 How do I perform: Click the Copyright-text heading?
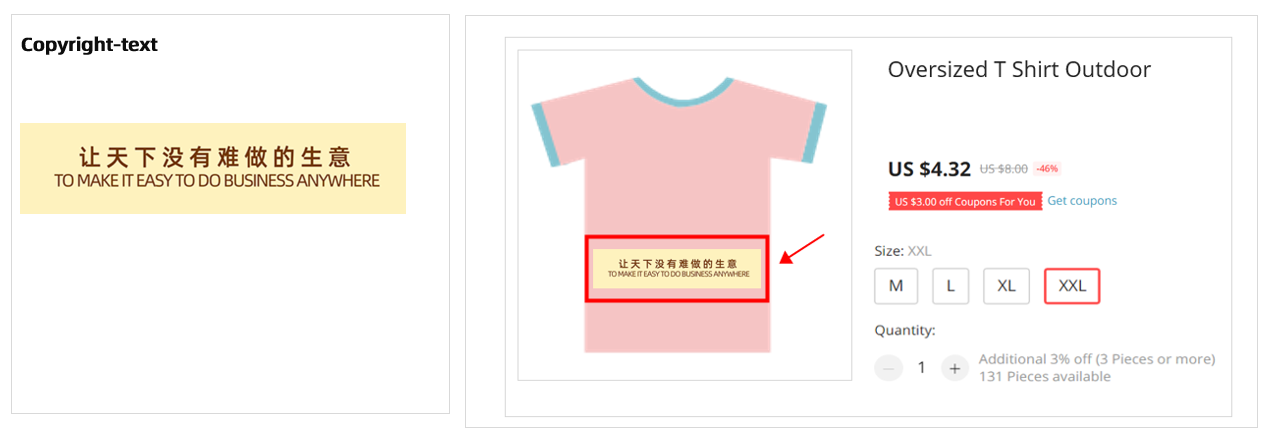pos(89,44)
